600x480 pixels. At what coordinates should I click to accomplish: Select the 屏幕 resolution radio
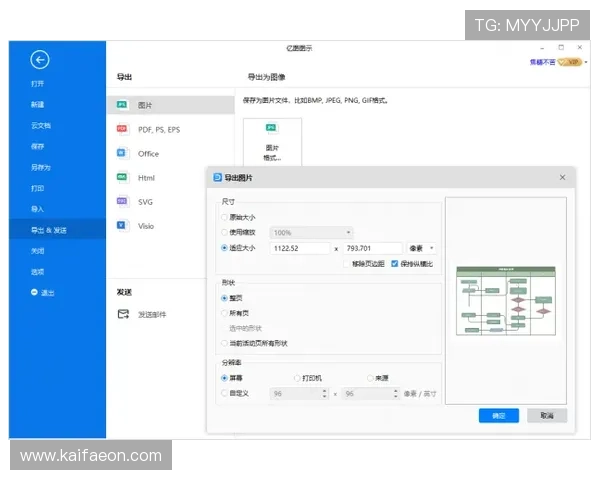[224, 378]
